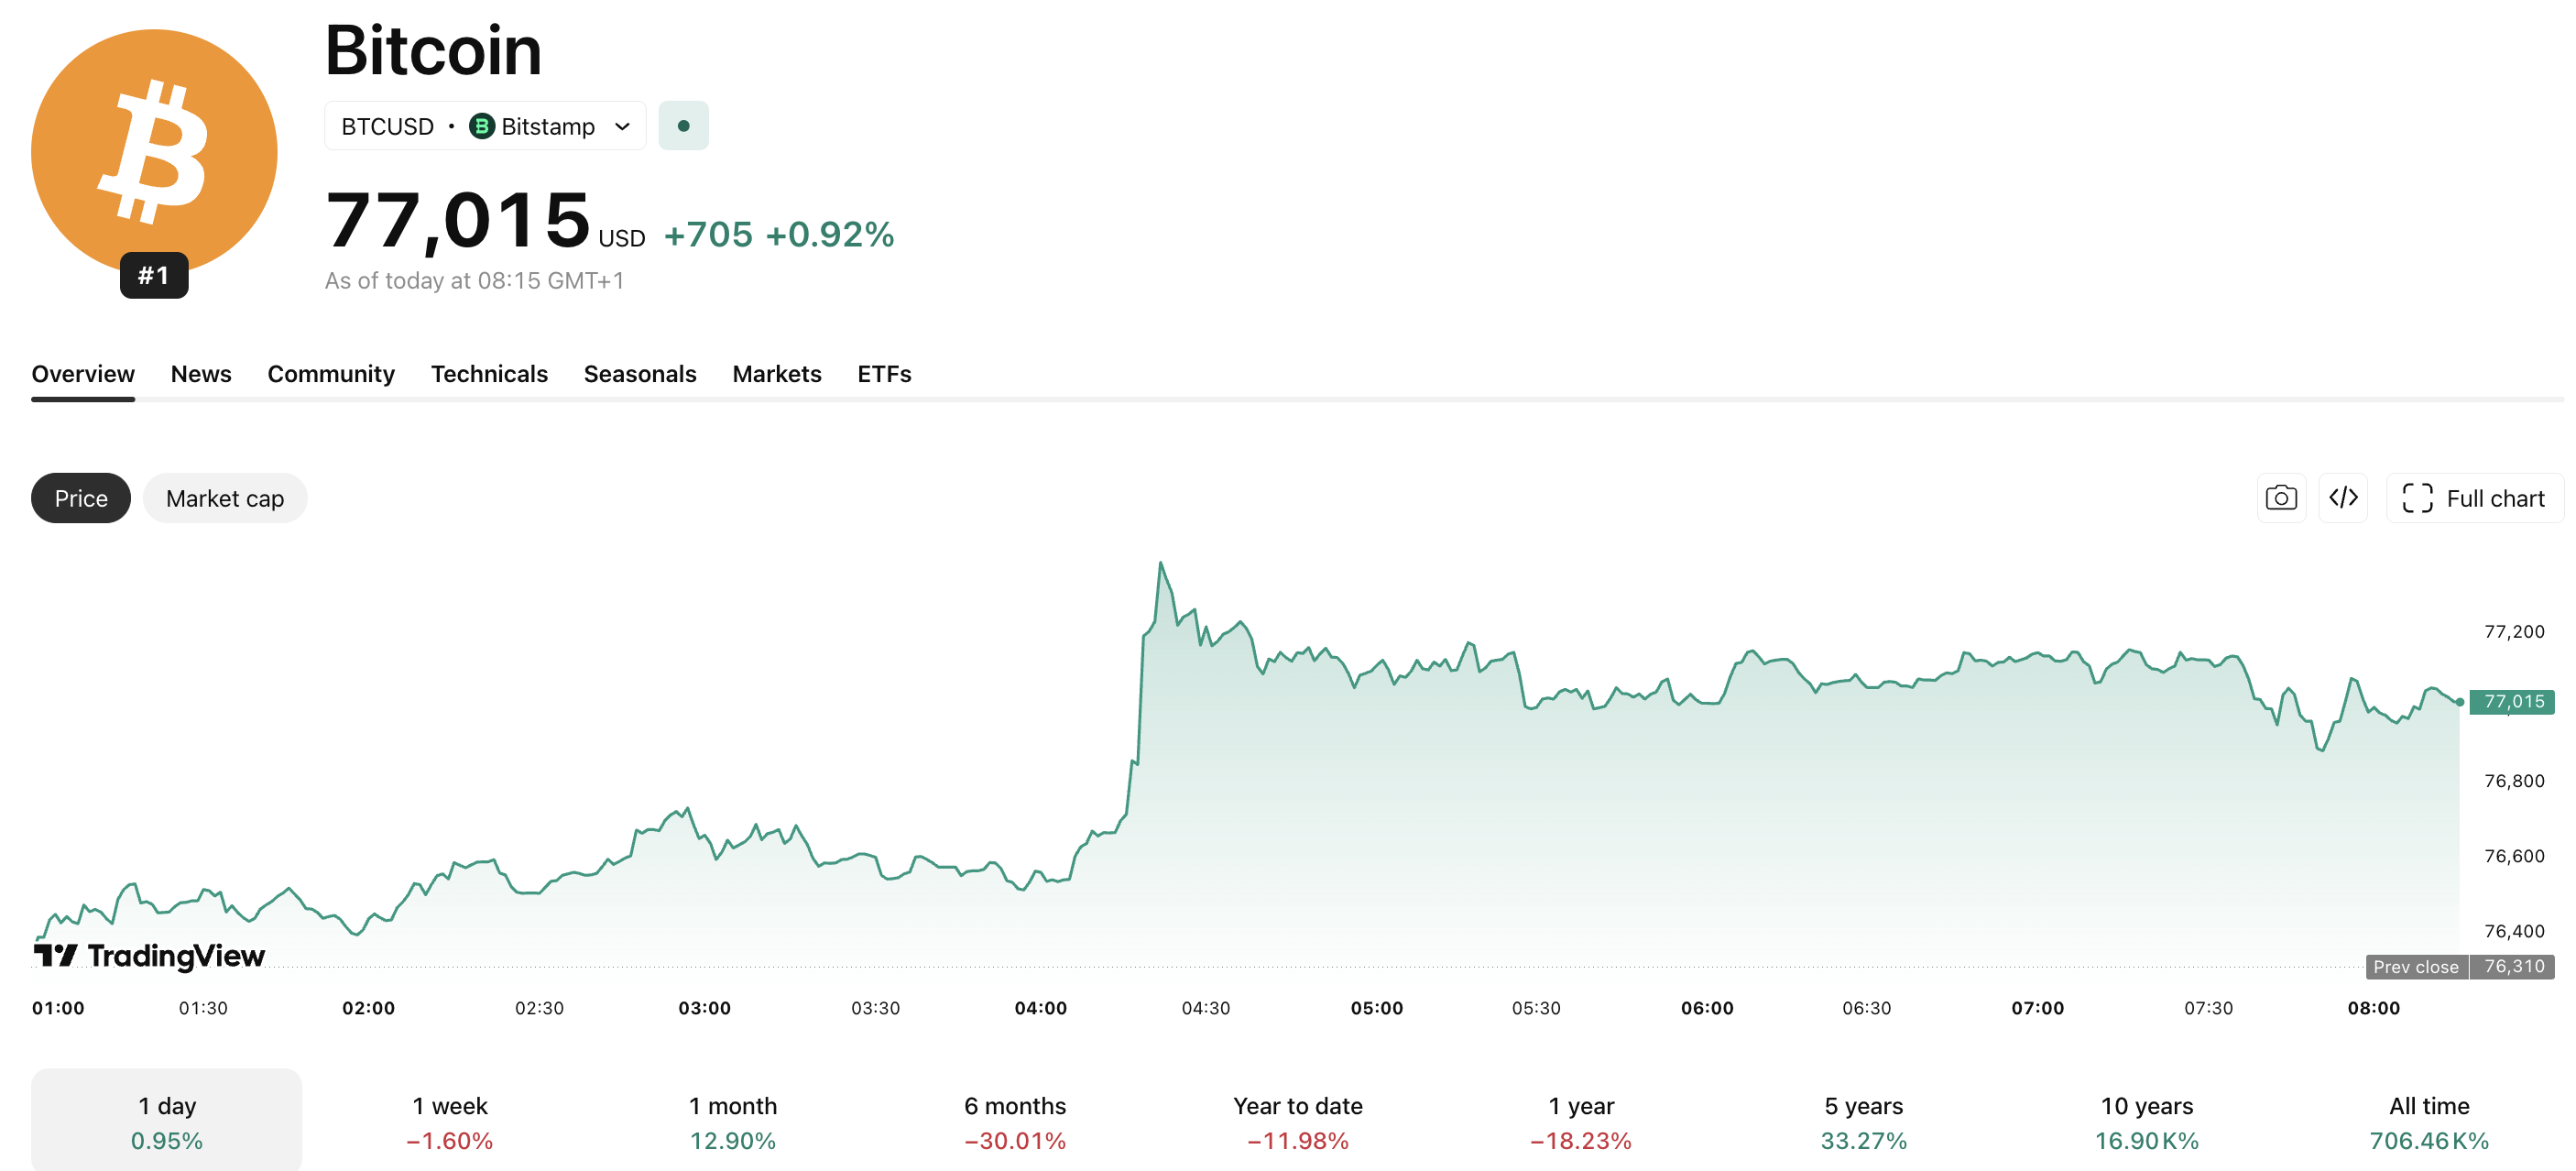Open the News tab
Viewport: 2576px width, 1171px height.
coord(201,374)
